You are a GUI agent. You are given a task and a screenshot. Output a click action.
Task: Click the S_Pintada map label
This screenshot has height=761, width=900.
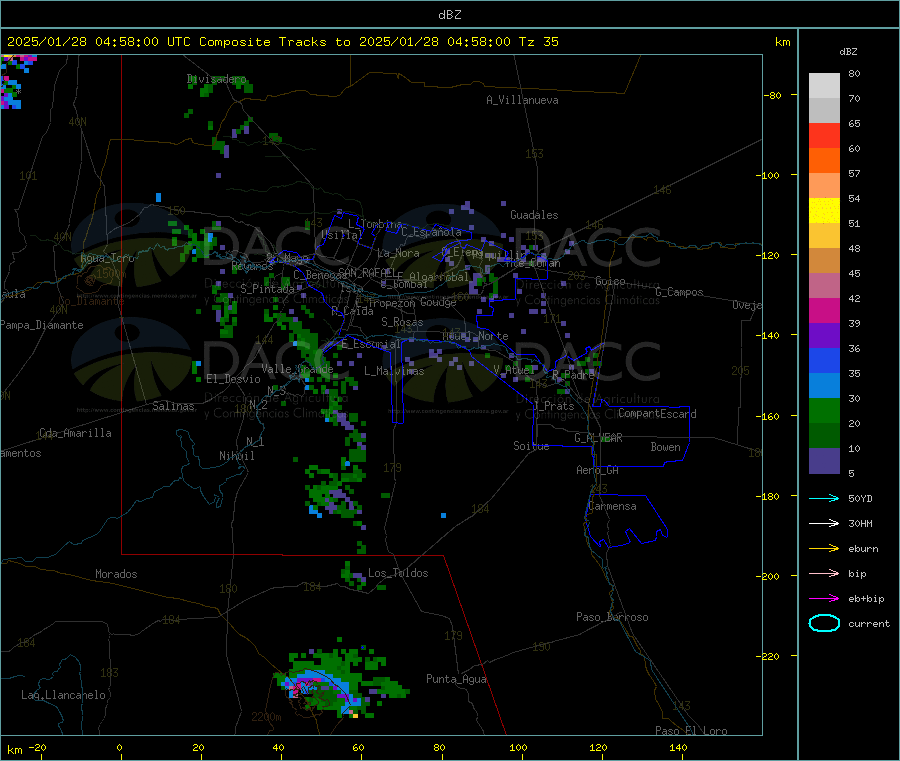coord(267,289)
